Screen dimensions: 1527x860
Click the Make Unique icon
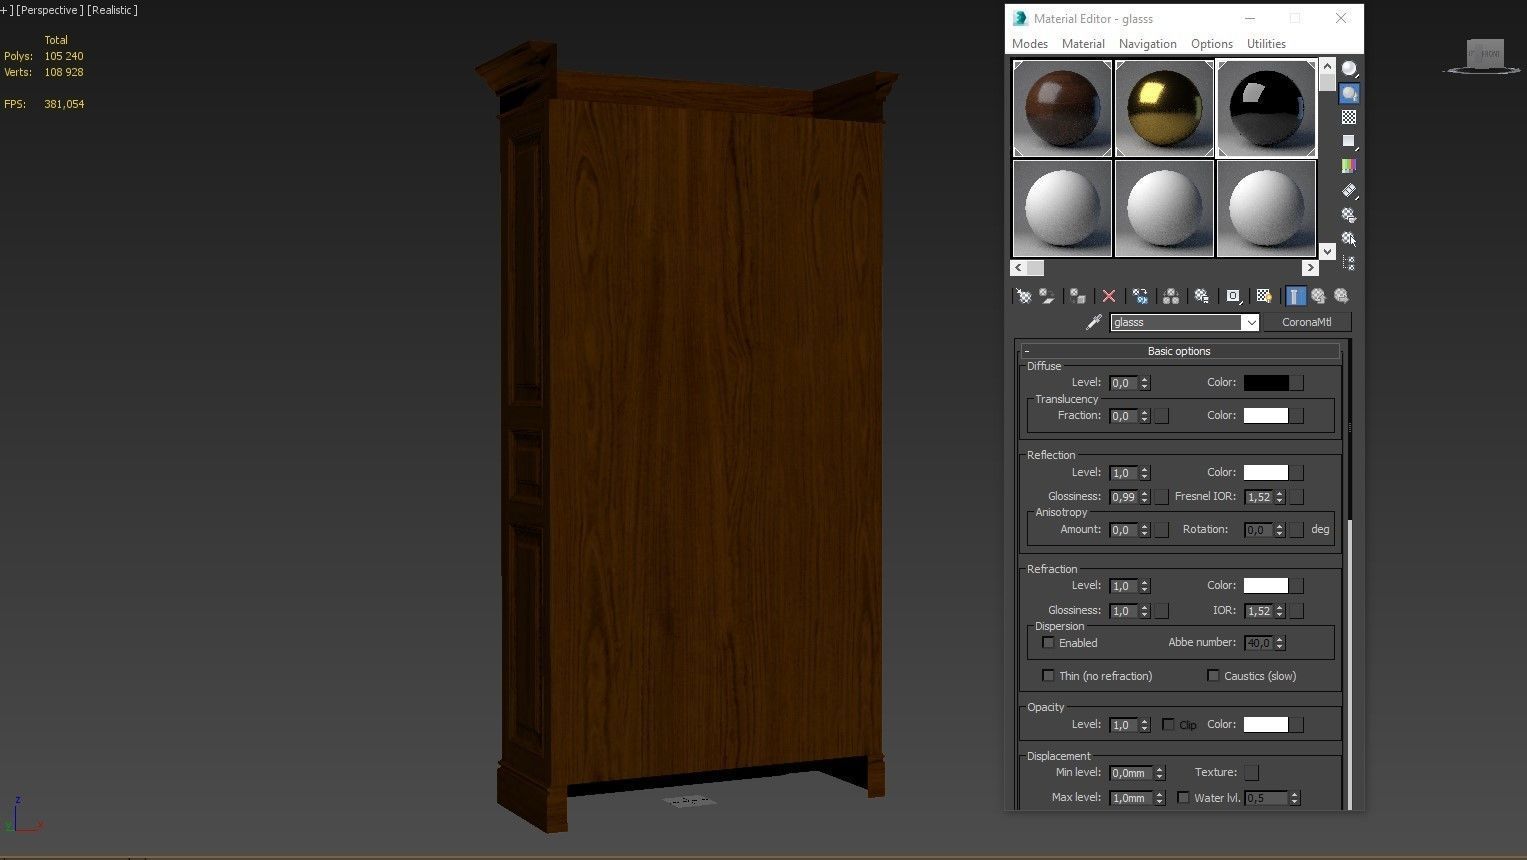coord(1170,296)
